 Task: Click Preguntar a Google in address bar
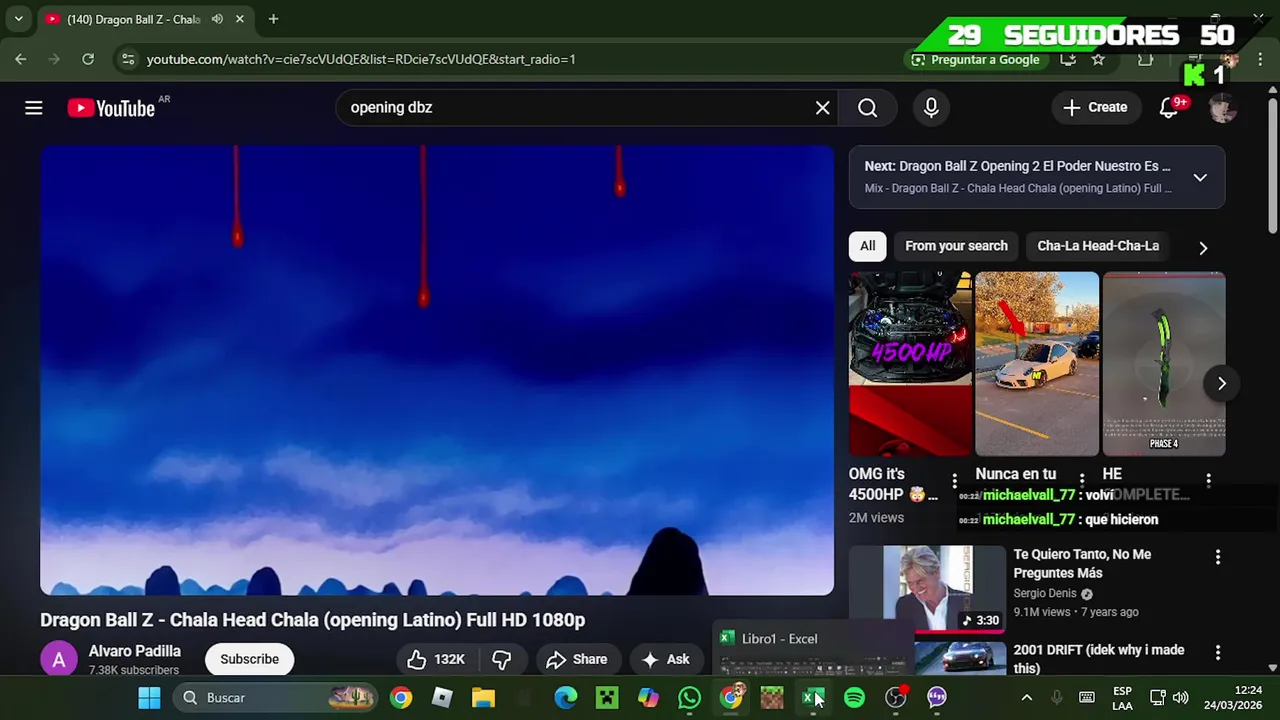tap(975, 59)
